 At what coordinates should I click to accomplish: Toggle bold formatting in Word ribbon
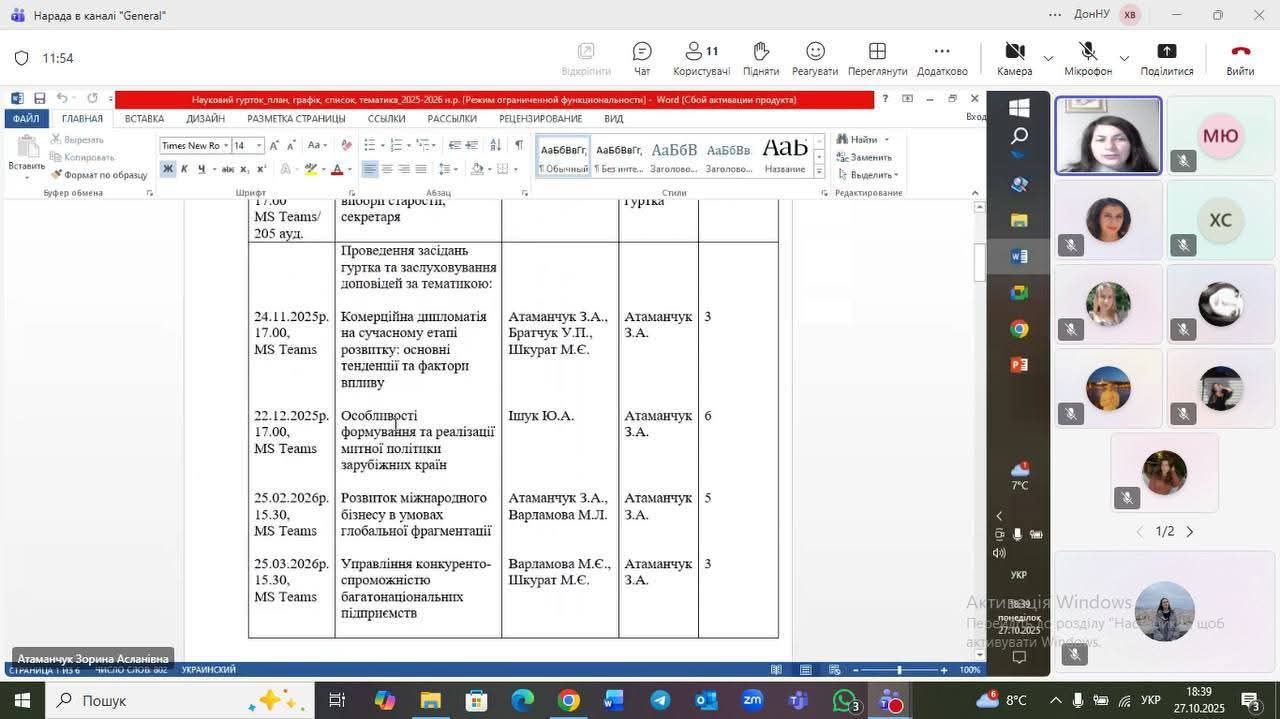click(x=168, y=169)
